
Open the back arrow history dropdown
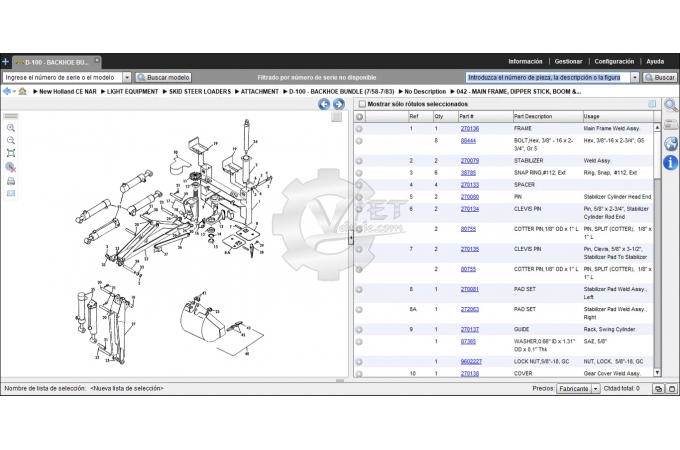pos(14,91)
